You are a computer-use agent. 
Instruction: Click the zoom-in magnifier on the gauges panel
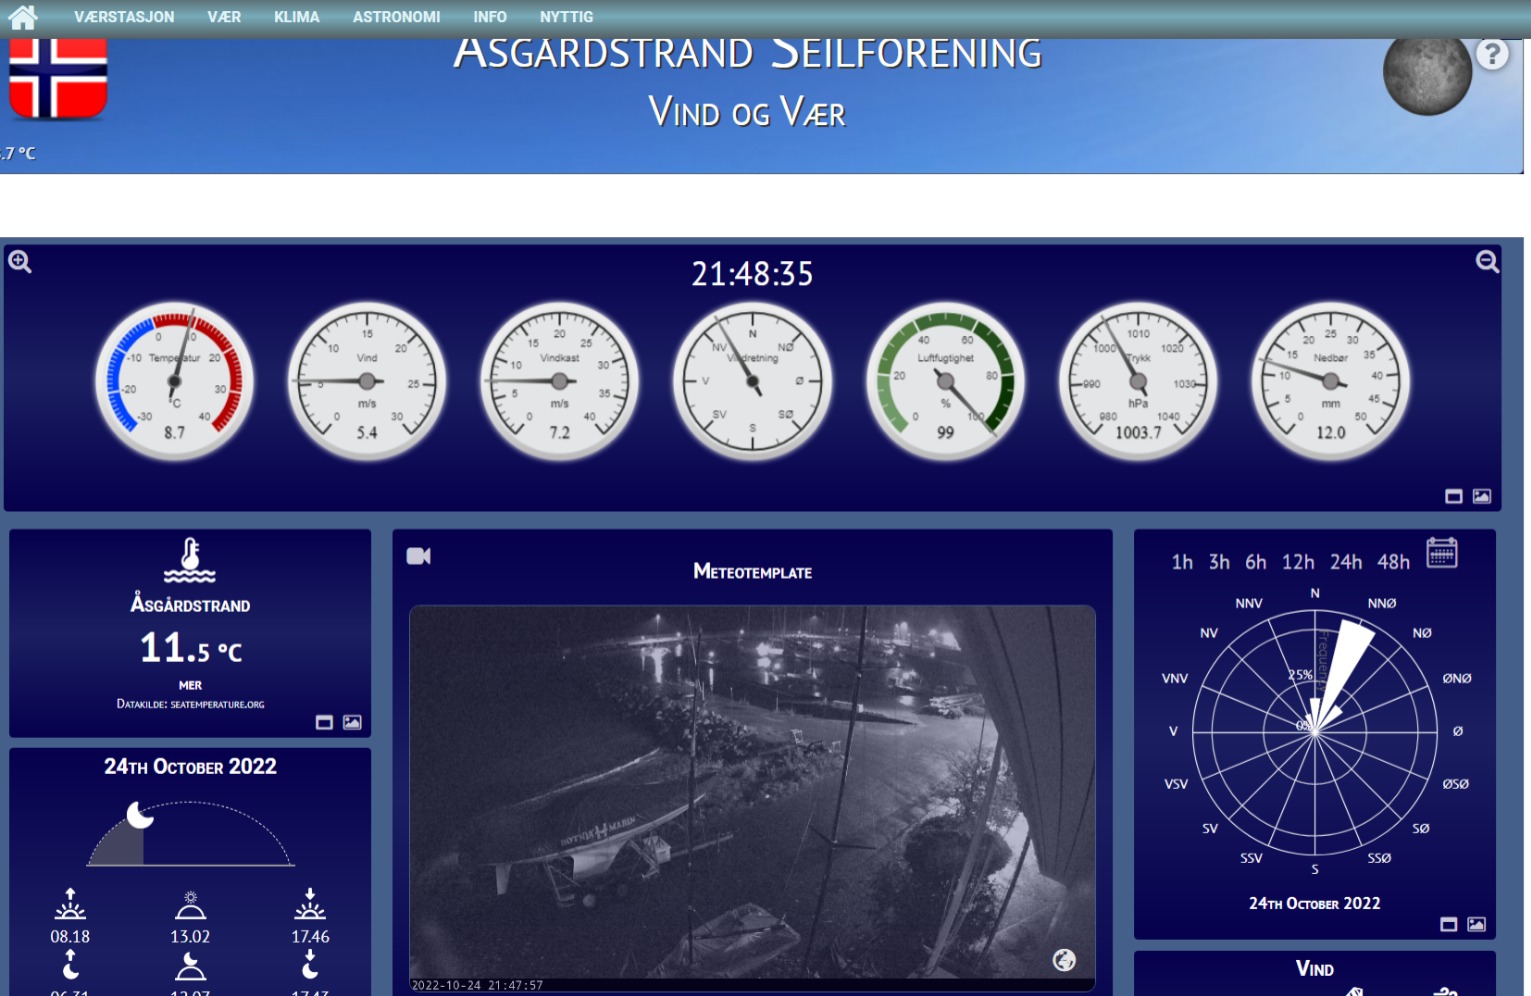tap(19, 261)
